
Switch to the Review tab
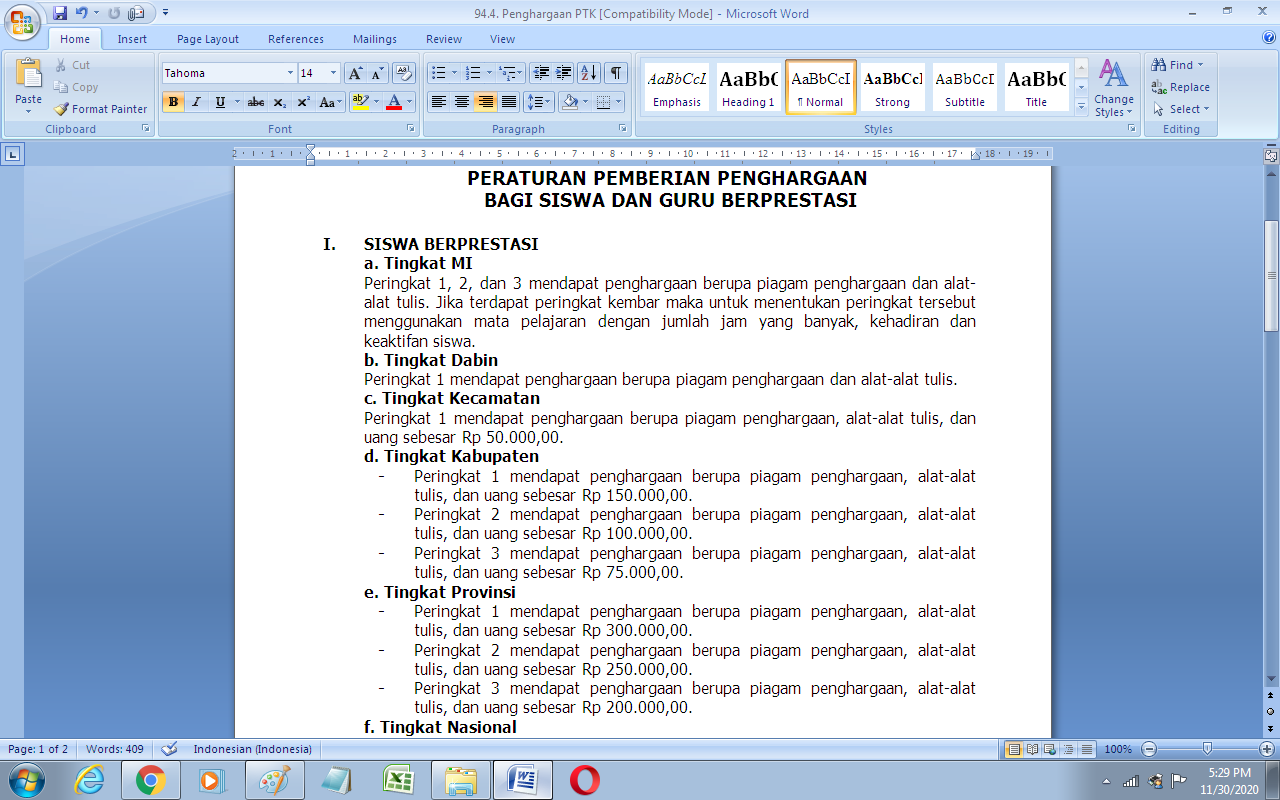coord(444,39)
